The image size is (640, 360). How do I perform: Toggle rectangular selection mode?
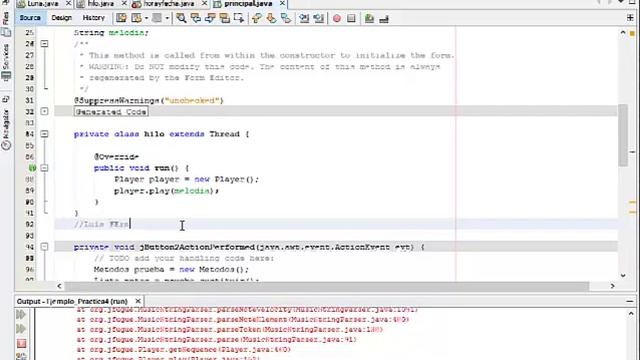click(x=239, y=18)
